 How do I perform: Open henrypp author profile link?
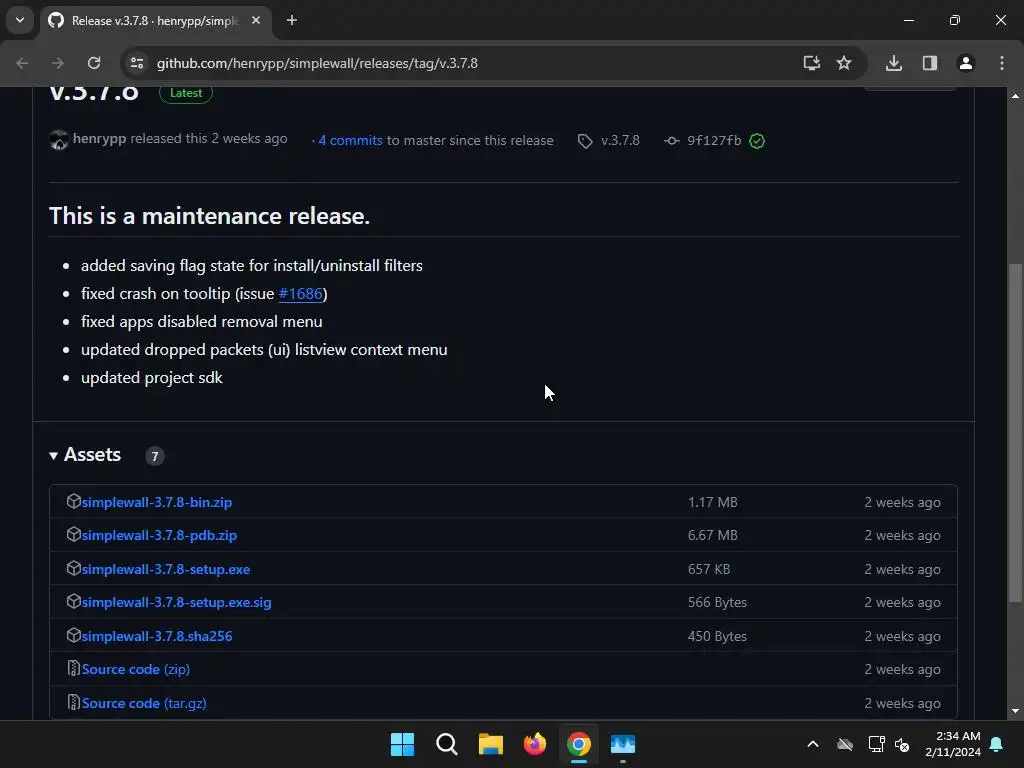click(99, 138)
